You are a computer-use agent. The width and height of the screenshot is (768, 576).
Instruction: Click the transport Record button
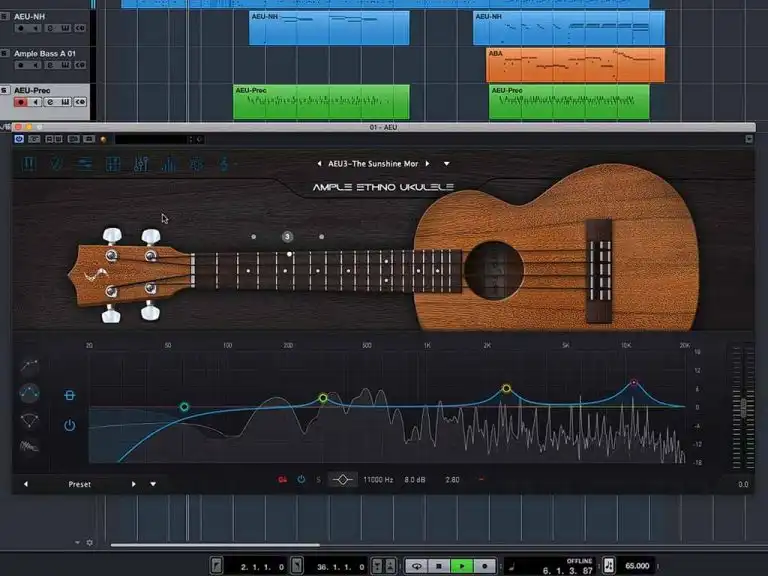click(484, 566)
